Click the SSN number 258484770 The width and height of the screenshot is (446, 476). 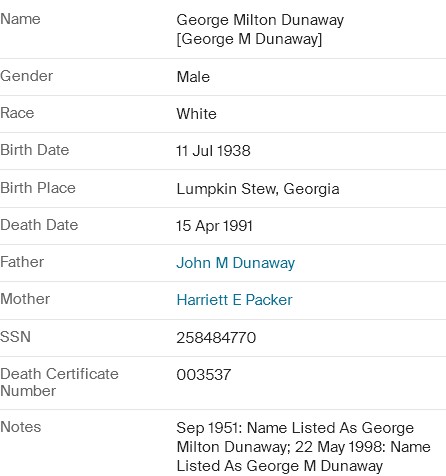click(216, 338)
